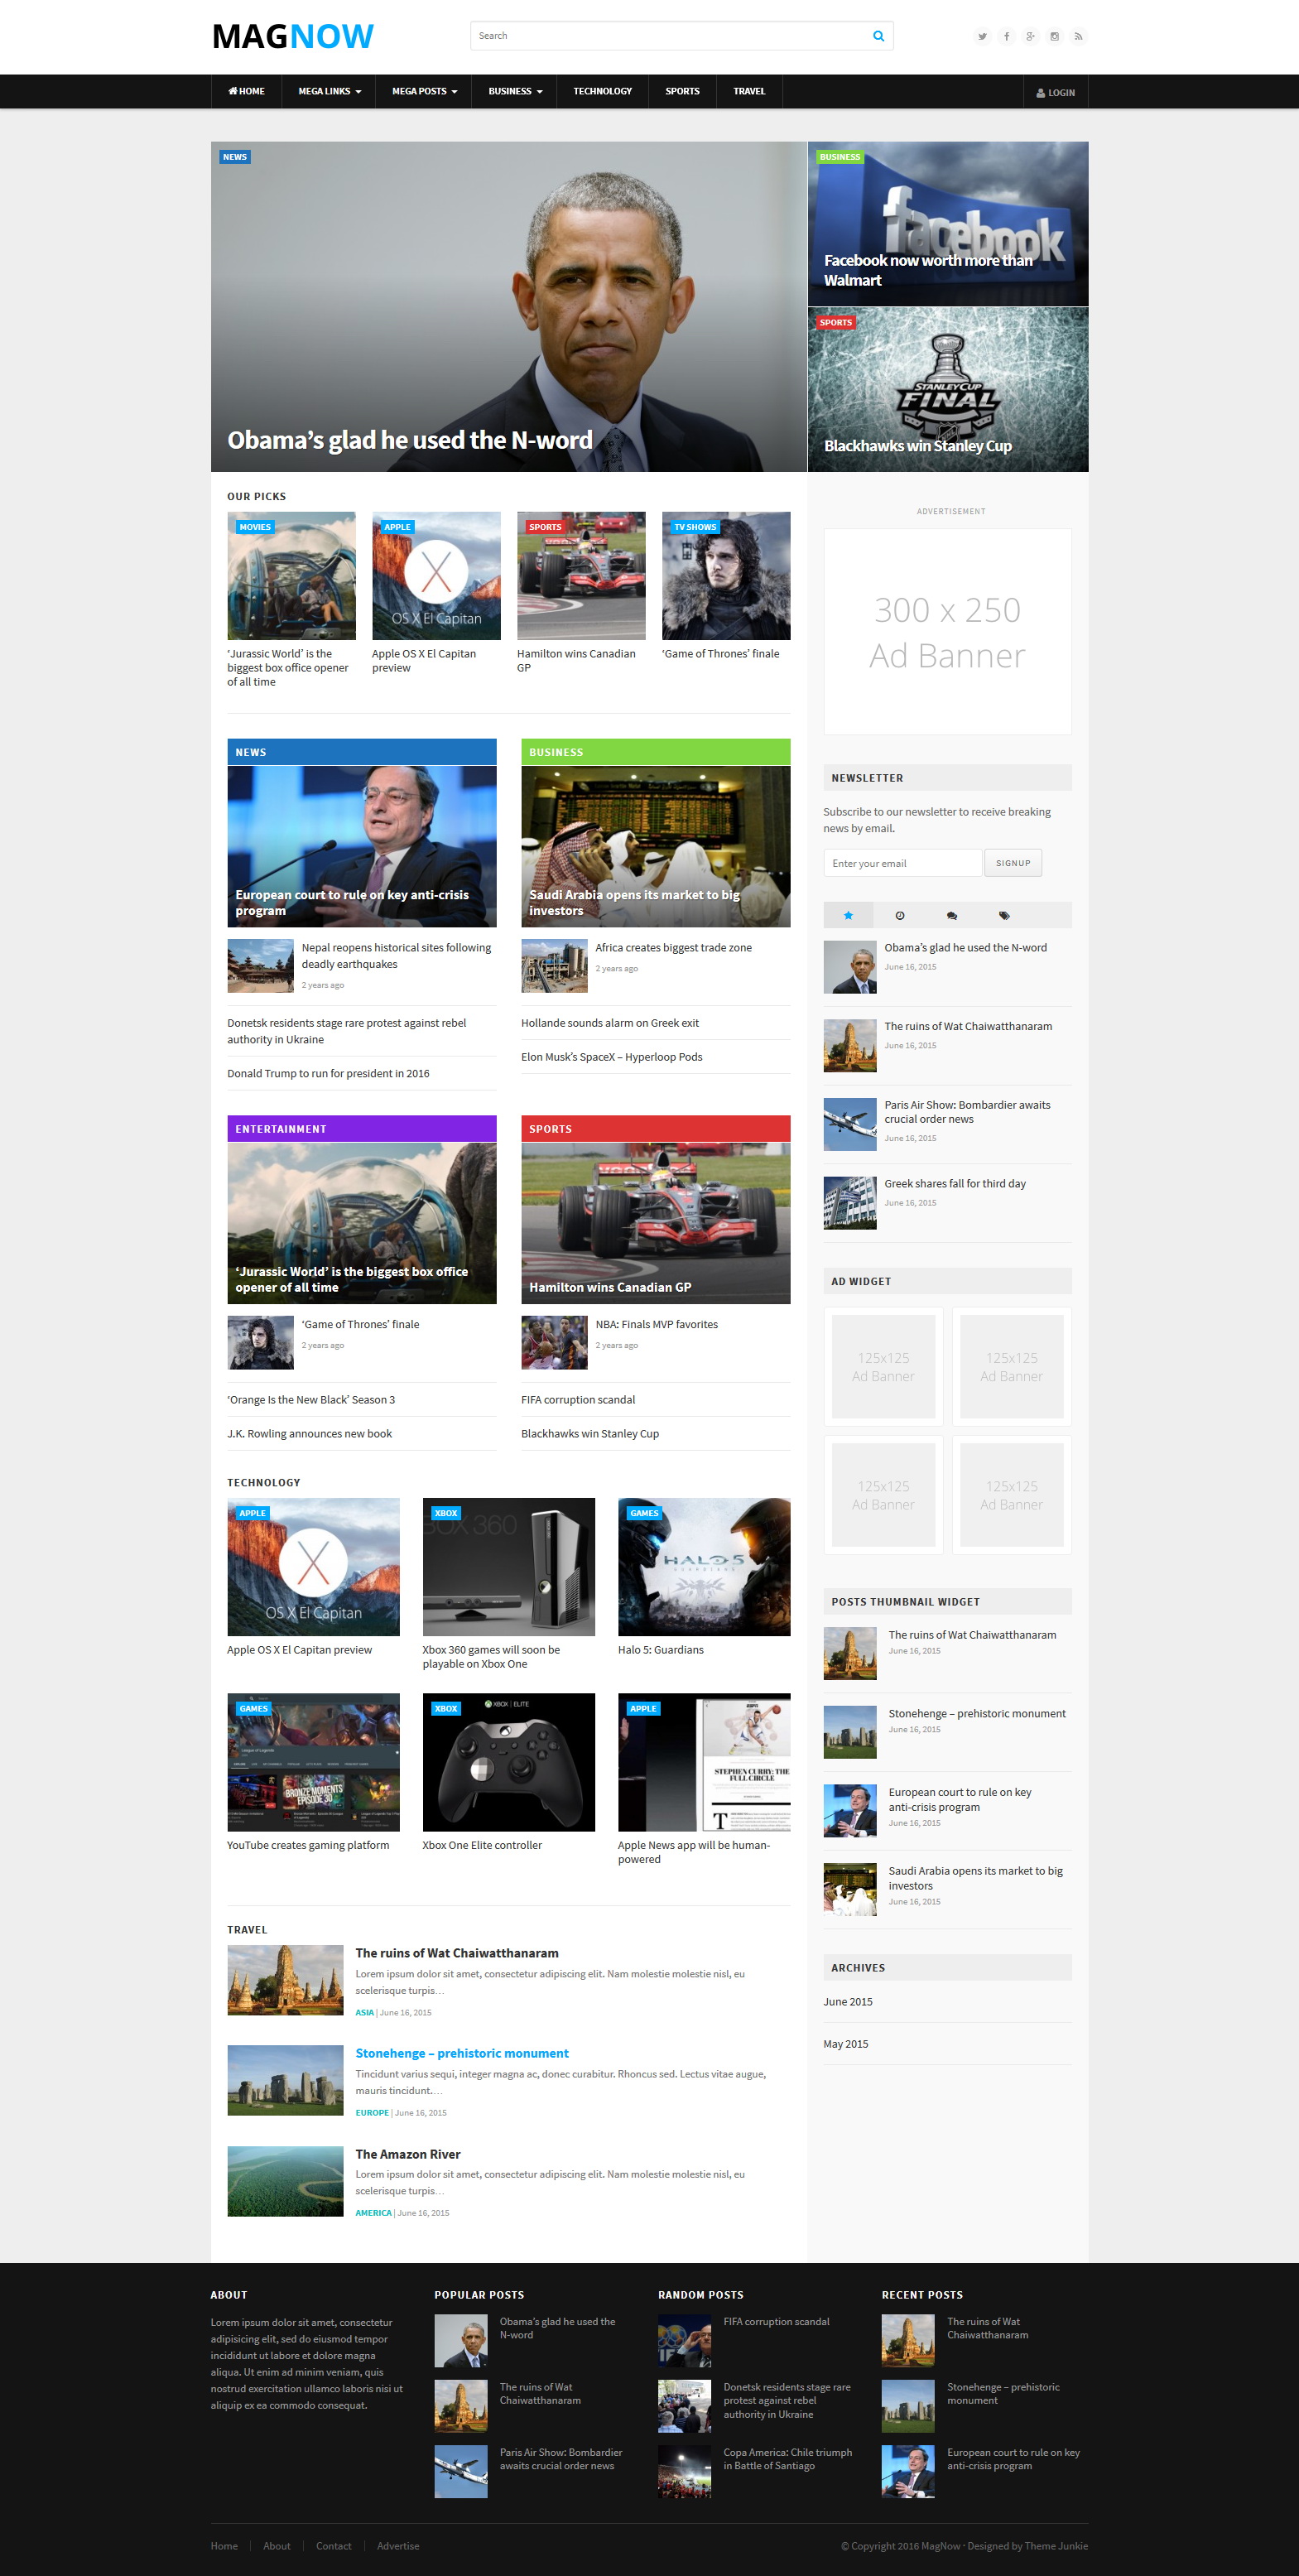1299x2576 pixels.
Task: Open Our Picks' Hamilton wins Canadian GP thumbnail
Action: coord(581,576)
